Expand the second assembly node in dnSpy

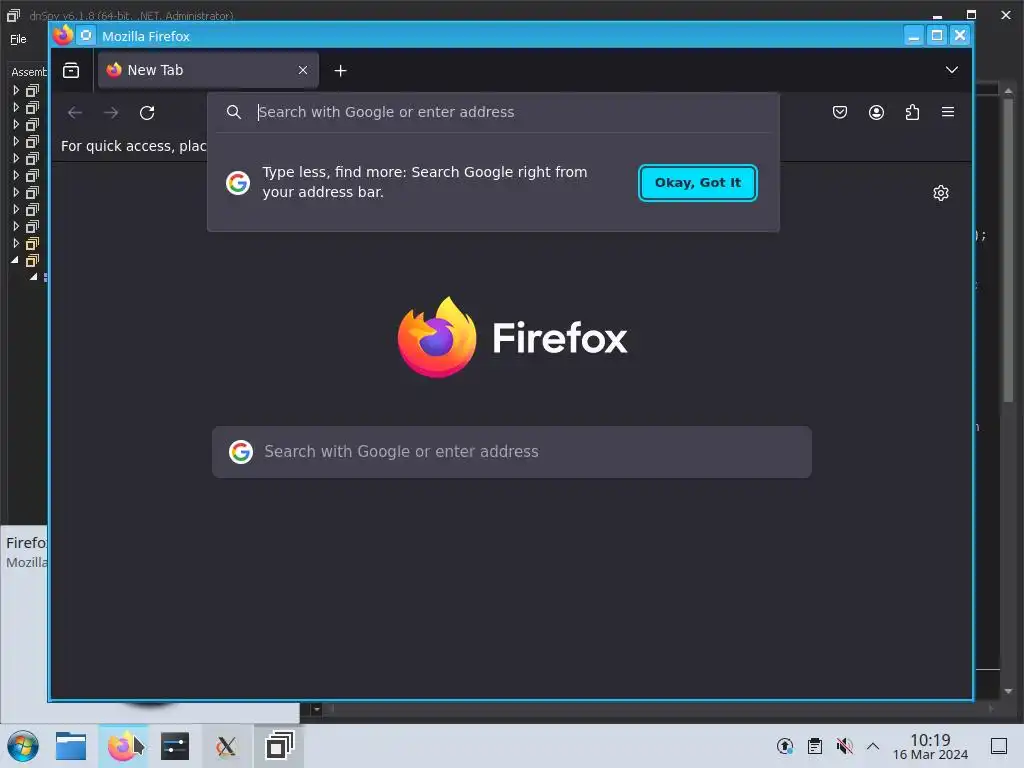pos(16,107)
